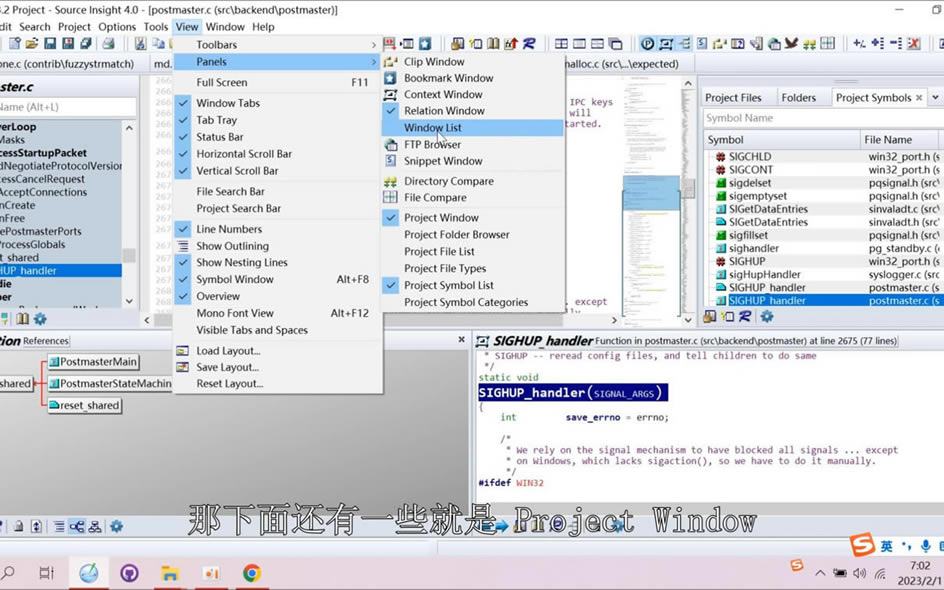The height and width of the screenshot is (590, 944).
Task: Open the Panels submenu entry
Action: point(278,61)
